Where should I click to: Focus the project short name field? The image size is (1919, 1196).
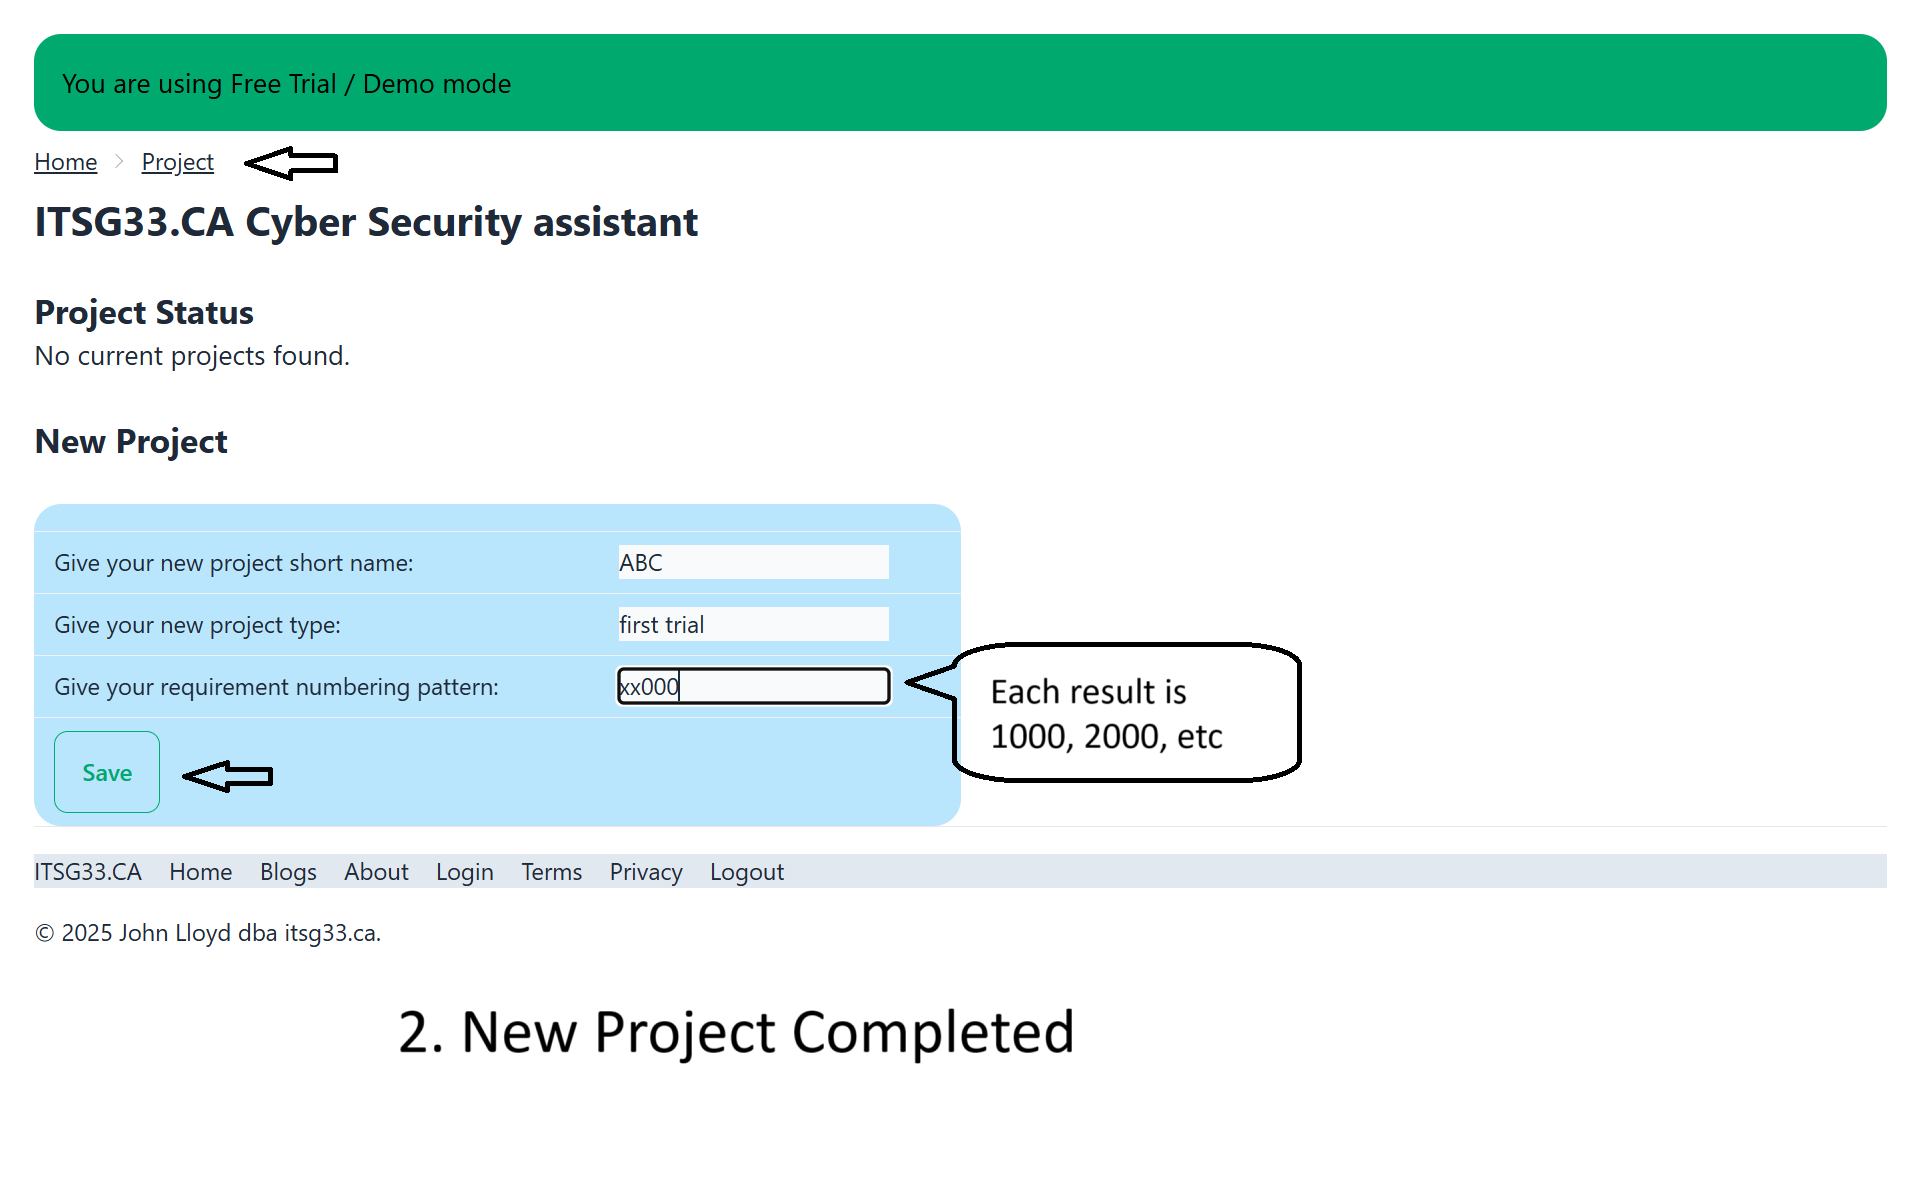753,562
